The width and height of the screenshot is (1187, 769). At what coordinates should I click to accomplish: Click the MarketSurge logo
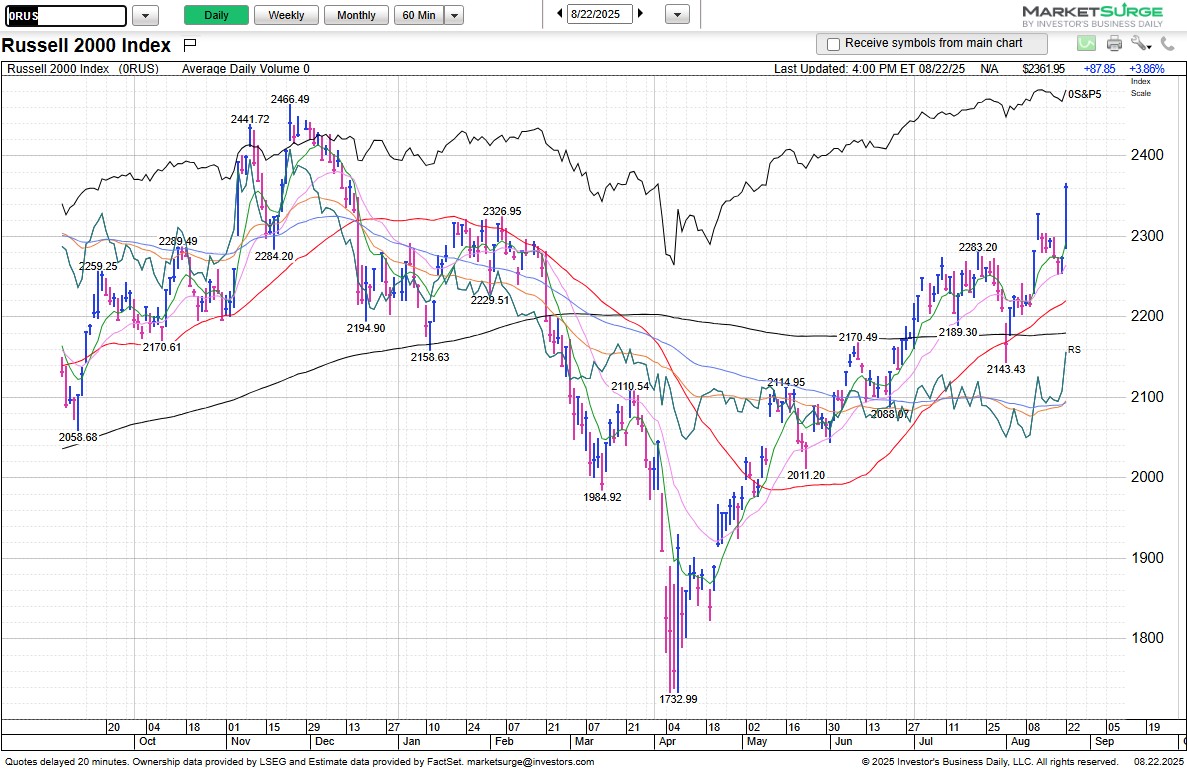pyautogui.click(x=1092, y=15)
